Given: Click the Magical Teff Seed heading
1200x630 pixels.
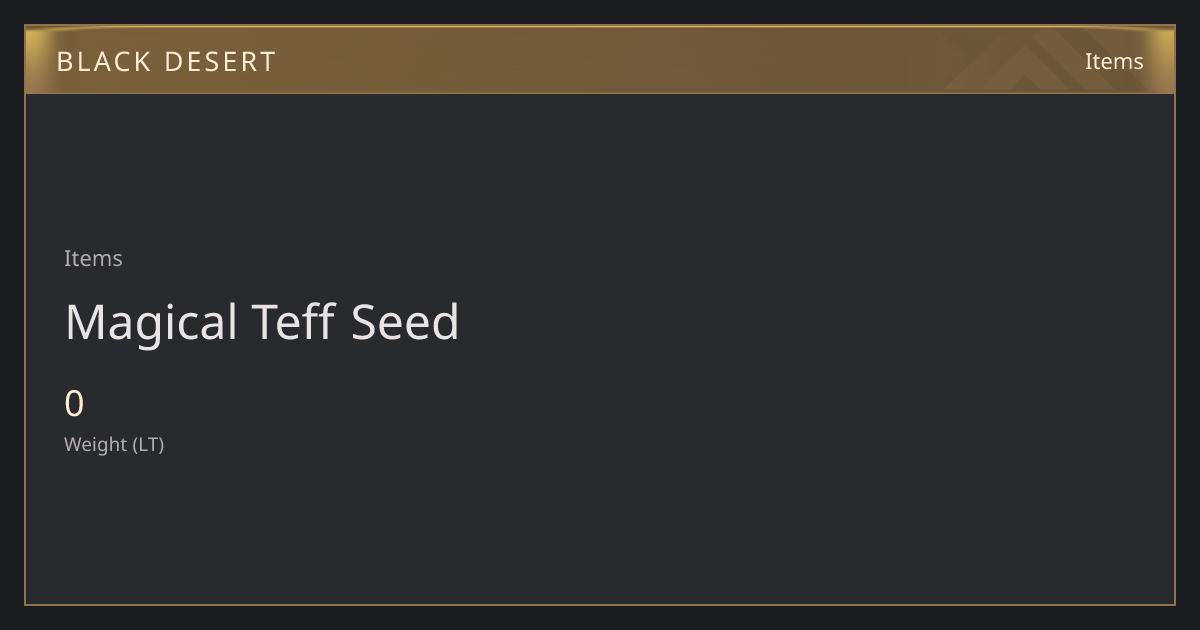Looking at the screenshot, I should (x=262, y=322).
